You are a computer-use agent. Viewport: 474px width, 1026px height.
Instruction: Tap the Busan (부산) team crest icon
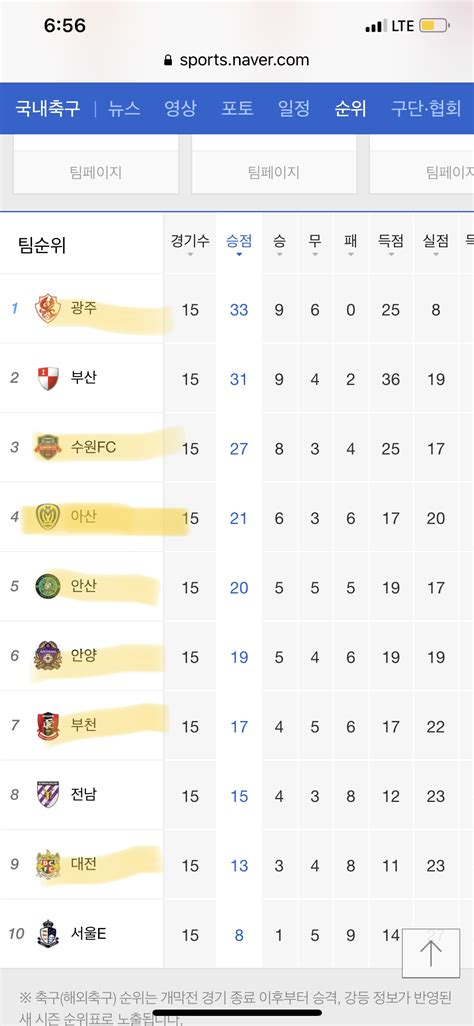(48, 378)
